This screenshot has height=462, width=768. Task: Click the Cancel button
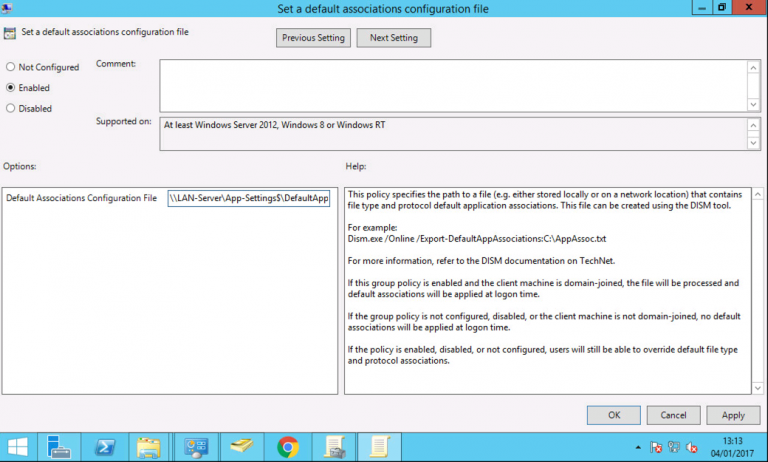(x=673, y=415)
